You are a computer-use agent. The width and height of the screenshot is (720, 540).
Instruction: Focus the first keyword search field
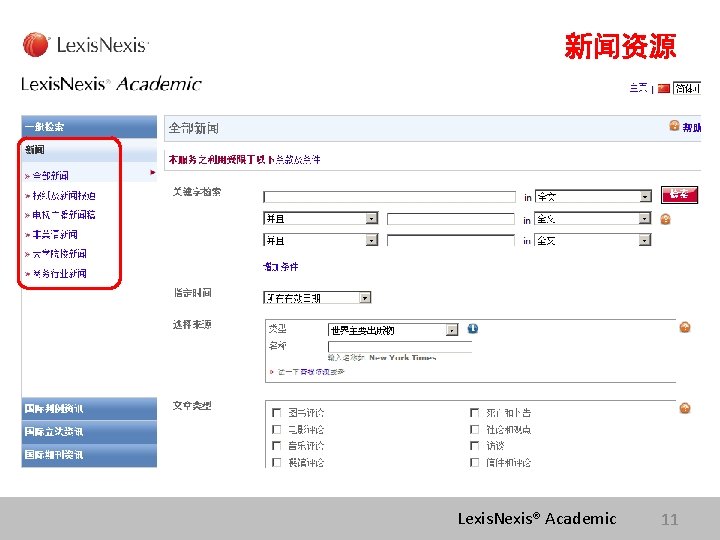pos(389,197)
